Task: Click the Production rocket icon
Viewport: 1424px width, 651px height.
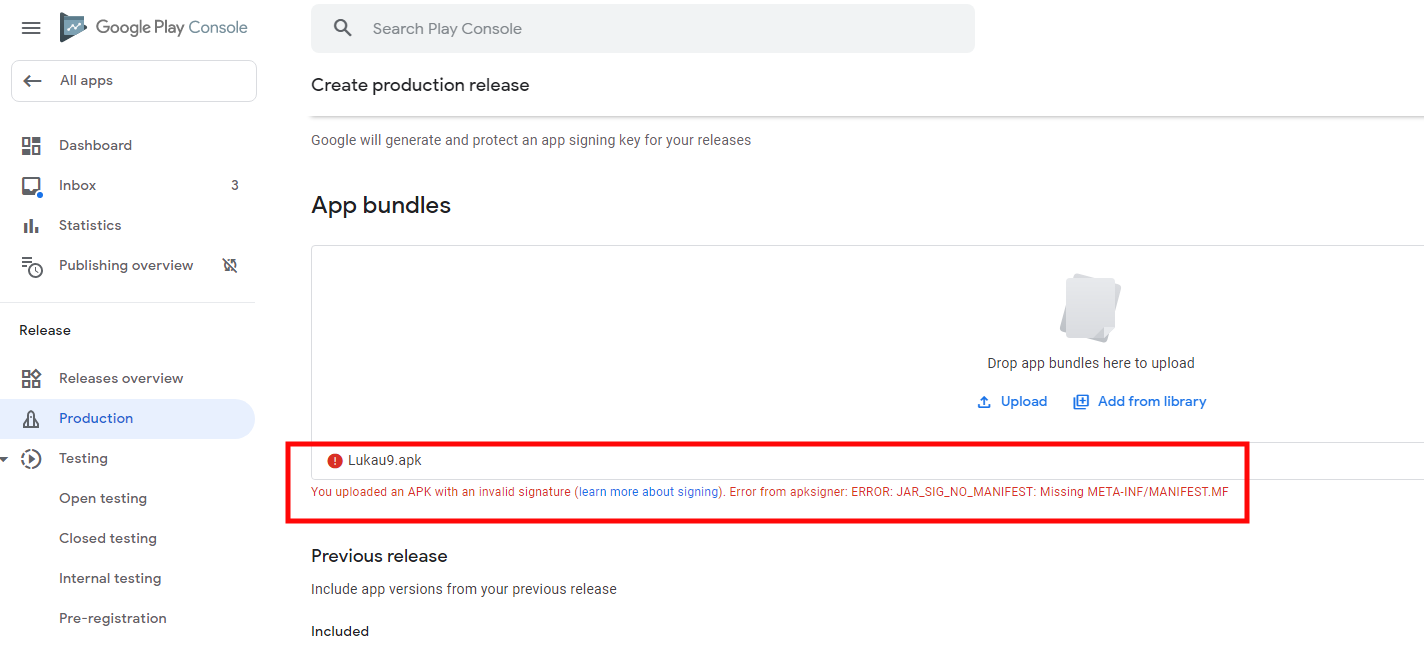Action: (31, 419)
